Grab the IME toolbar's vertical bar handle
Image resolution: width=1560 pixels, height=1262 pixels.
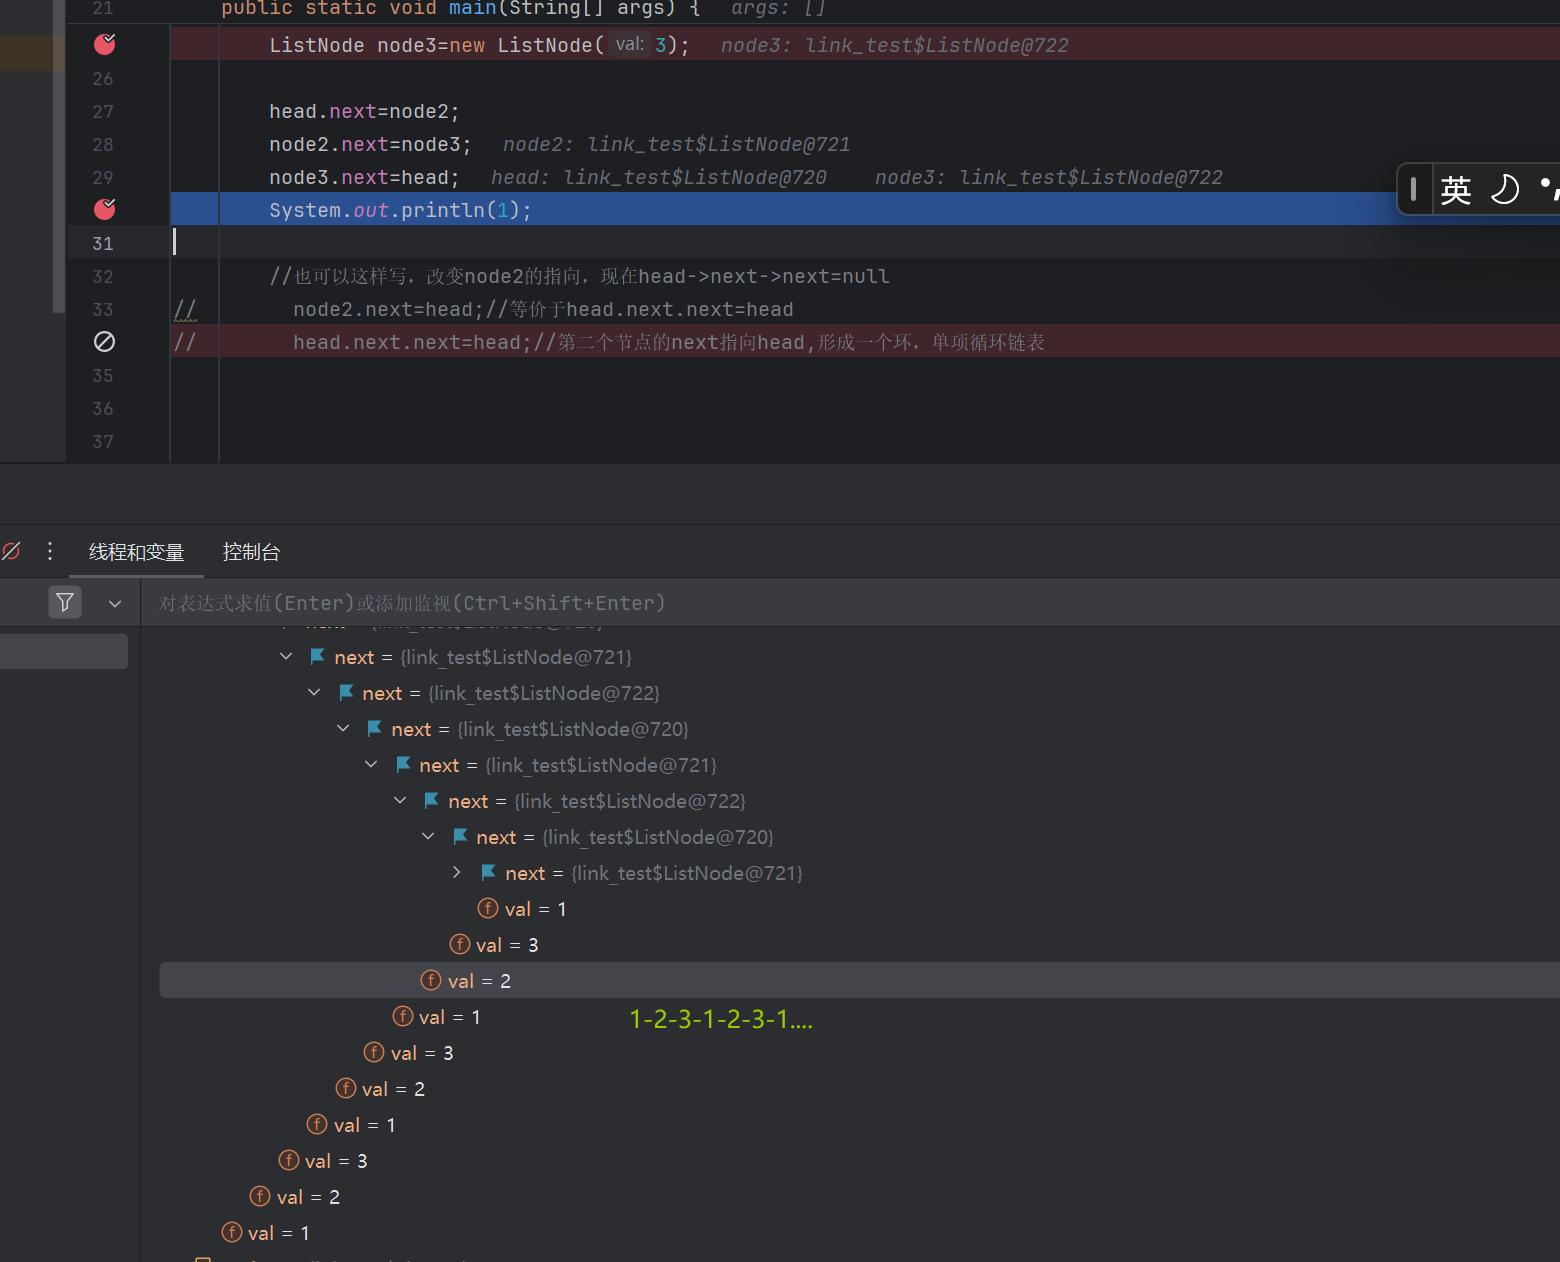(1413, 189)
